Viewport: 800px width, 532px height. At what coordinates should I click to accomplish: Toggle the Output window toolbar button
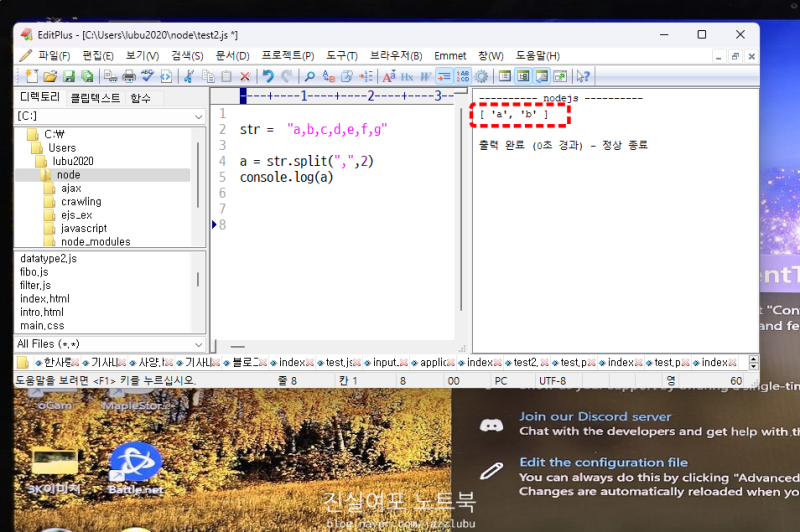pyautogui.click(x=542, y=77)
